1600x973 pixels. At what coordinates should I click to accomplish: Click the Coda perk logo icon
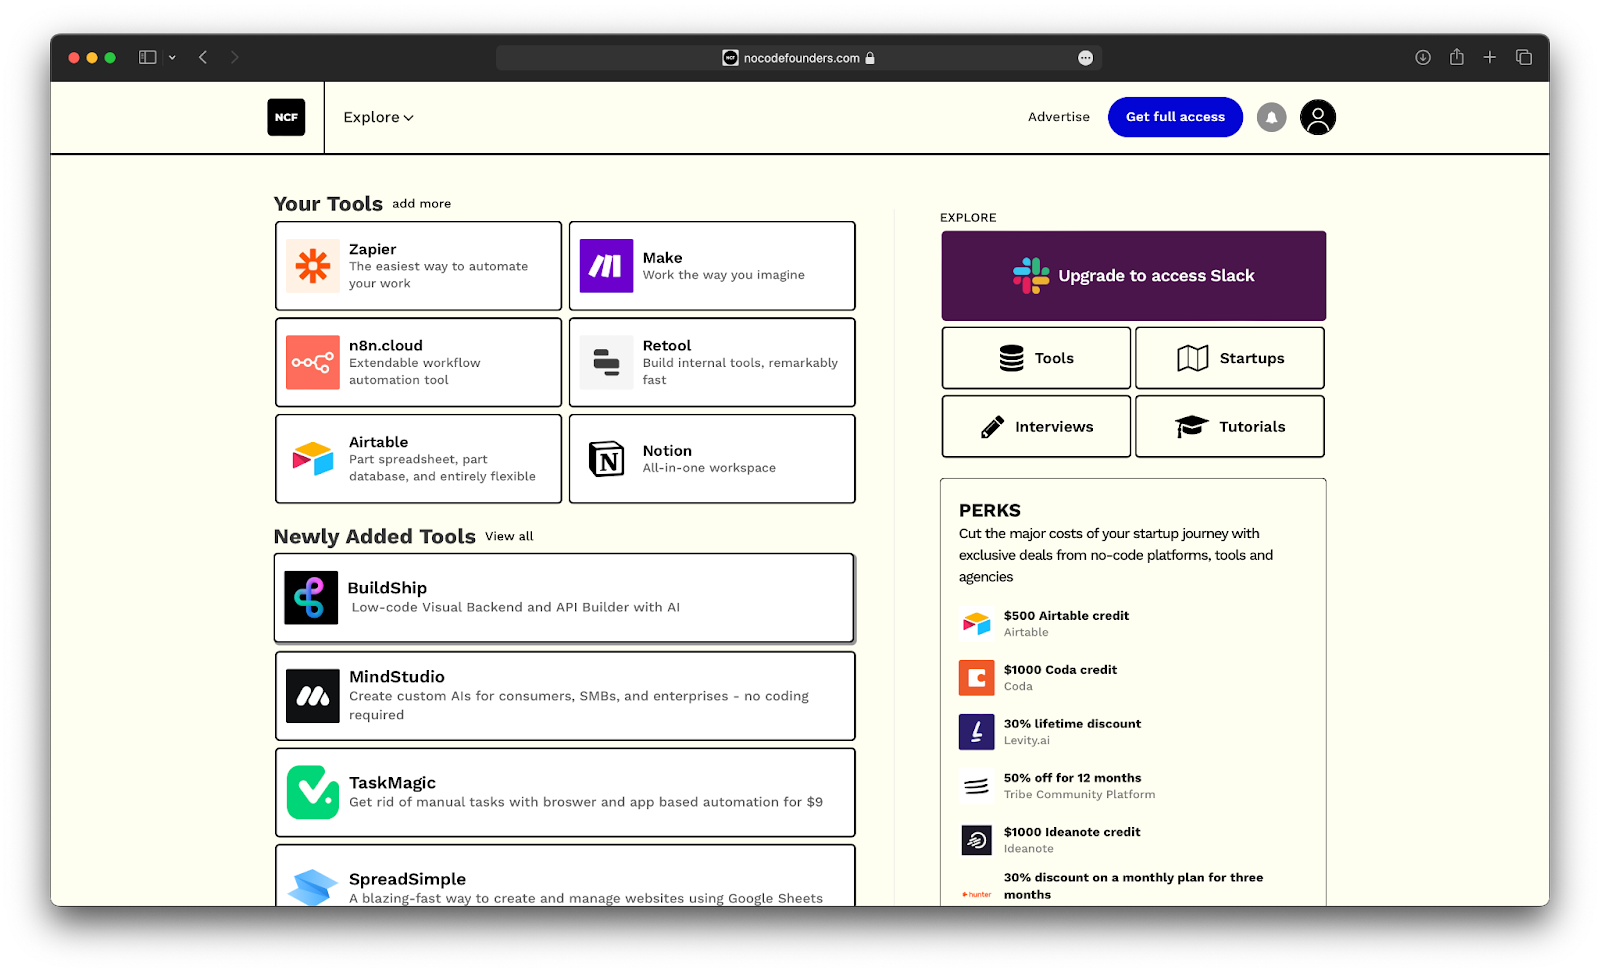click(976, 677)
